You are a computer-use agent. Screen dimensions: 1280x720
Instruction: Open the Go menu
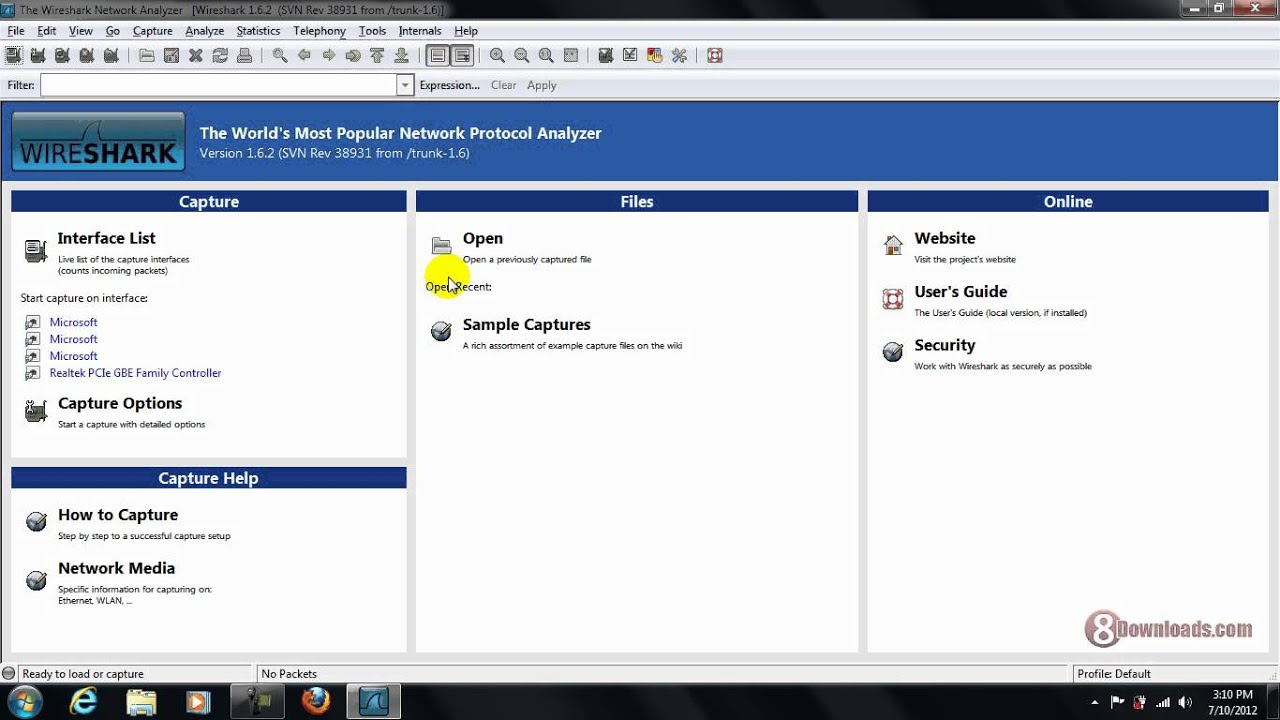tap(113, 31)
